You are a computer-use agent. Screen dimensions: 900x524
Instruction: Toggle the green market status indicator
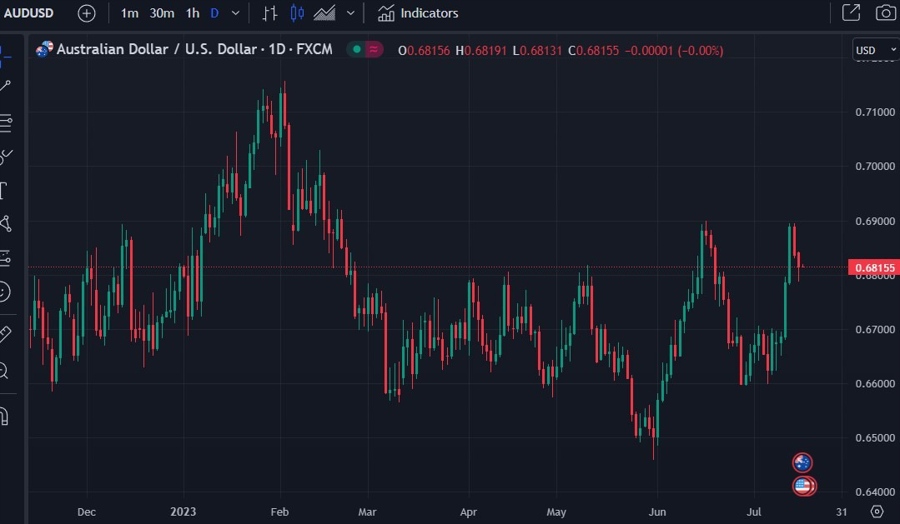pos(356,49)
